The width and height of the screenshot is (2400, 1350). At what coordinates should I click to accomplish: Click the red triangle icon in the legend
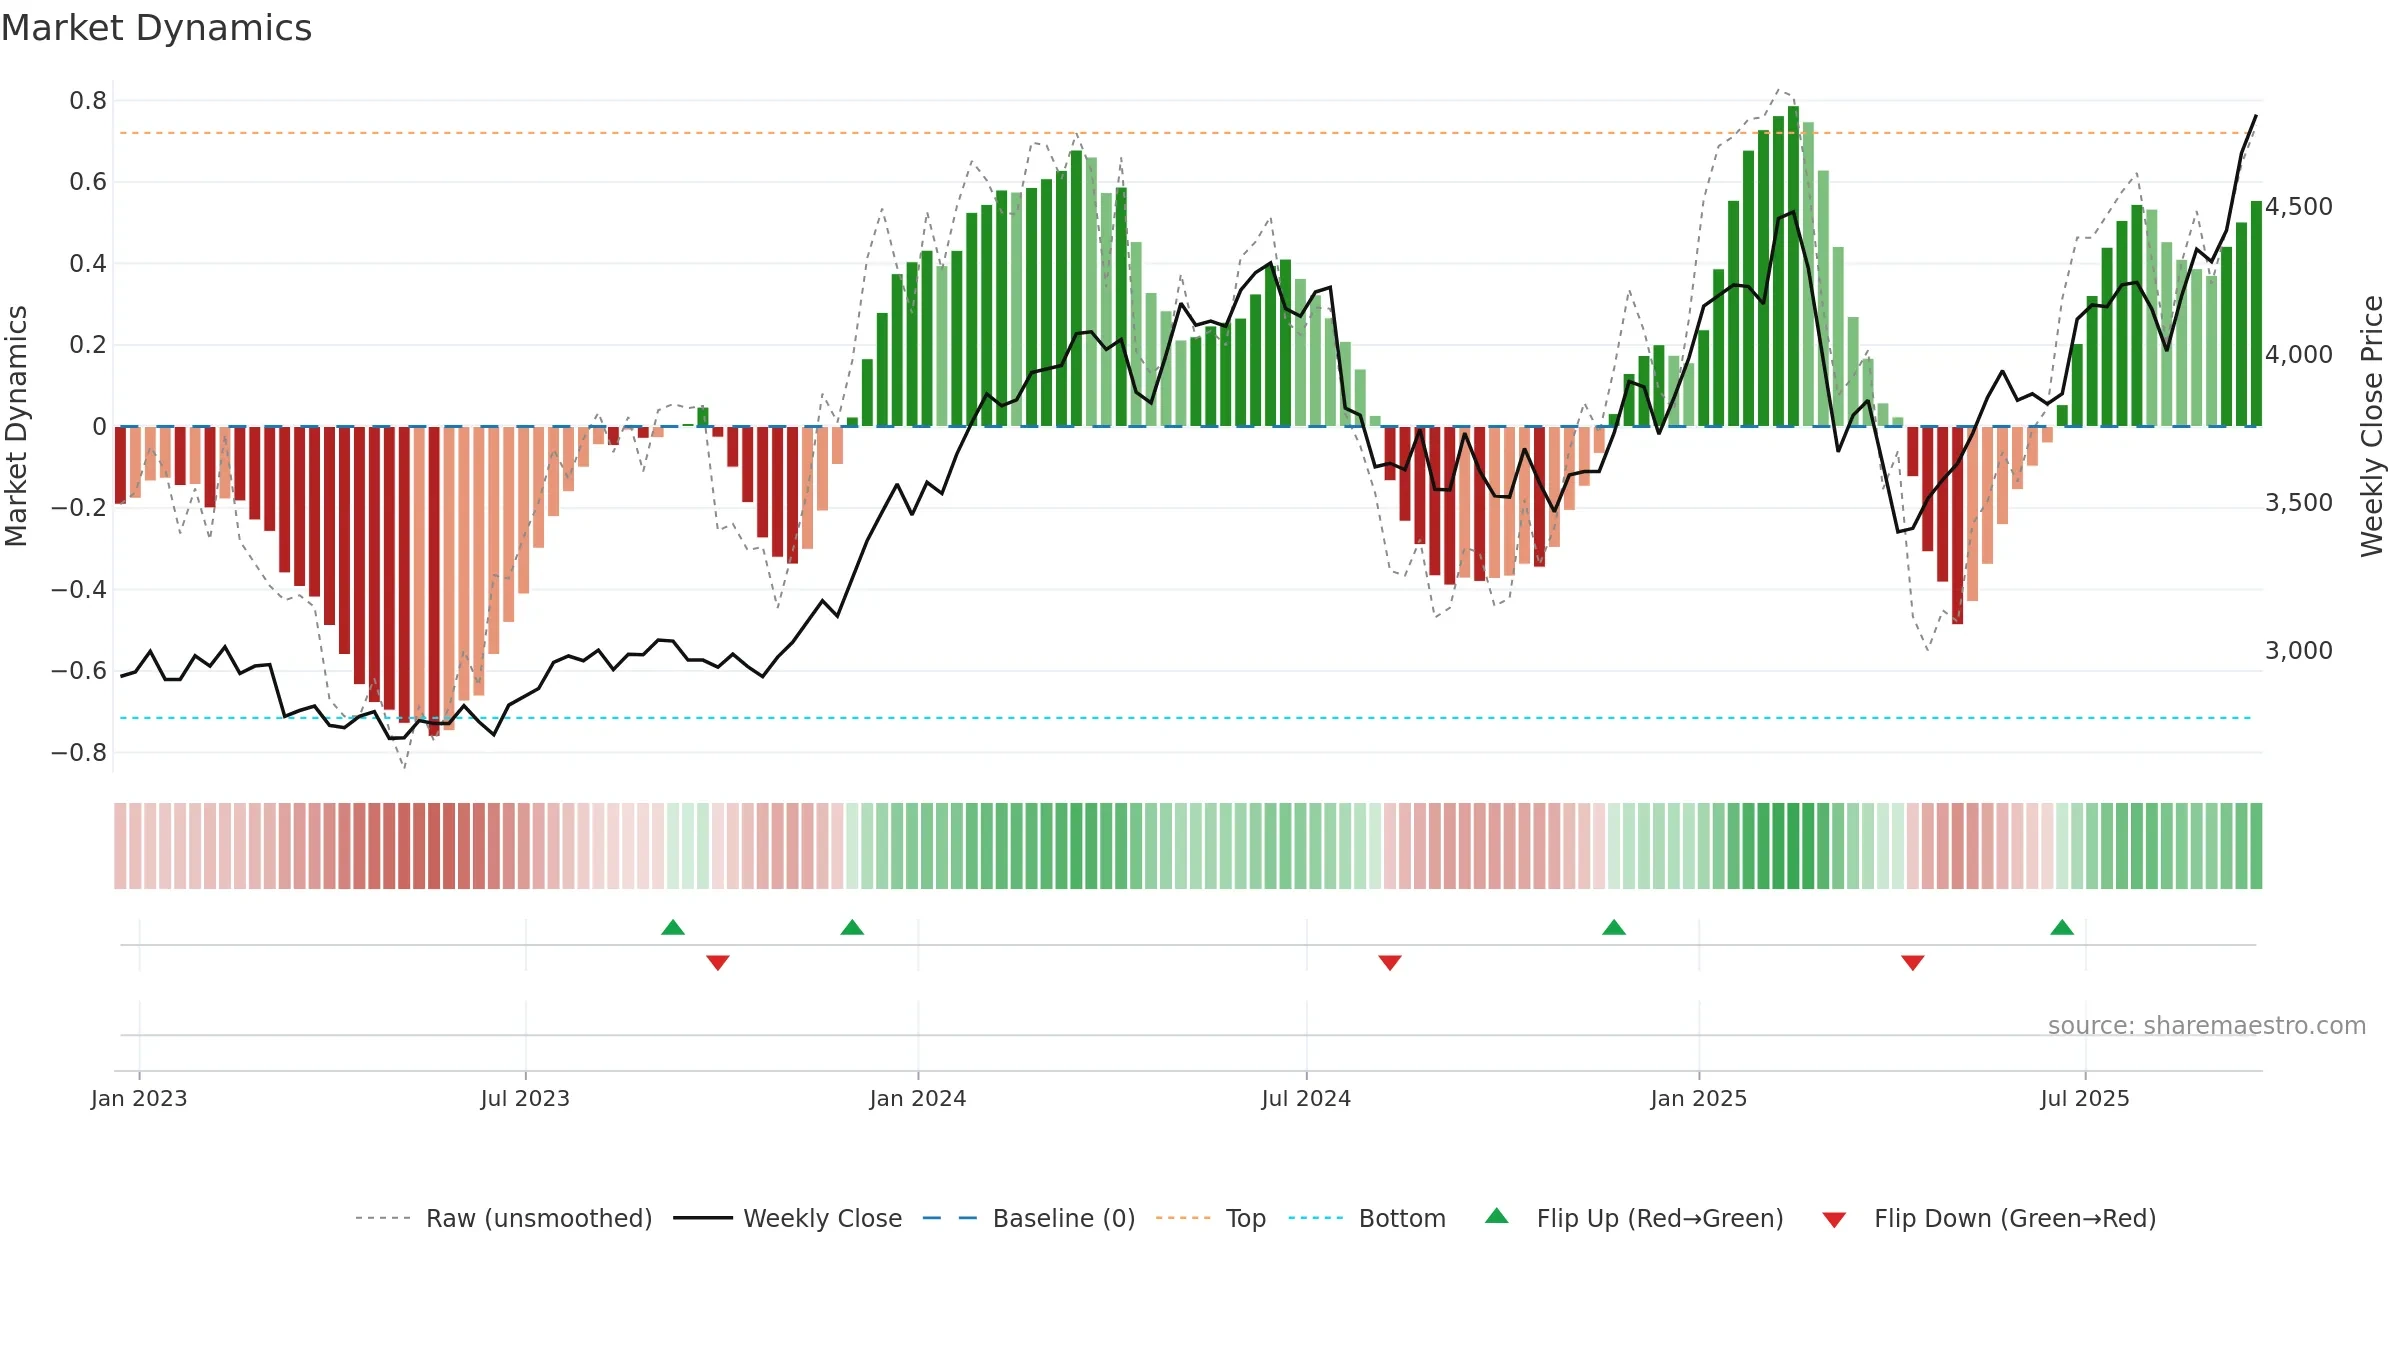[x=1834, y=1220]
